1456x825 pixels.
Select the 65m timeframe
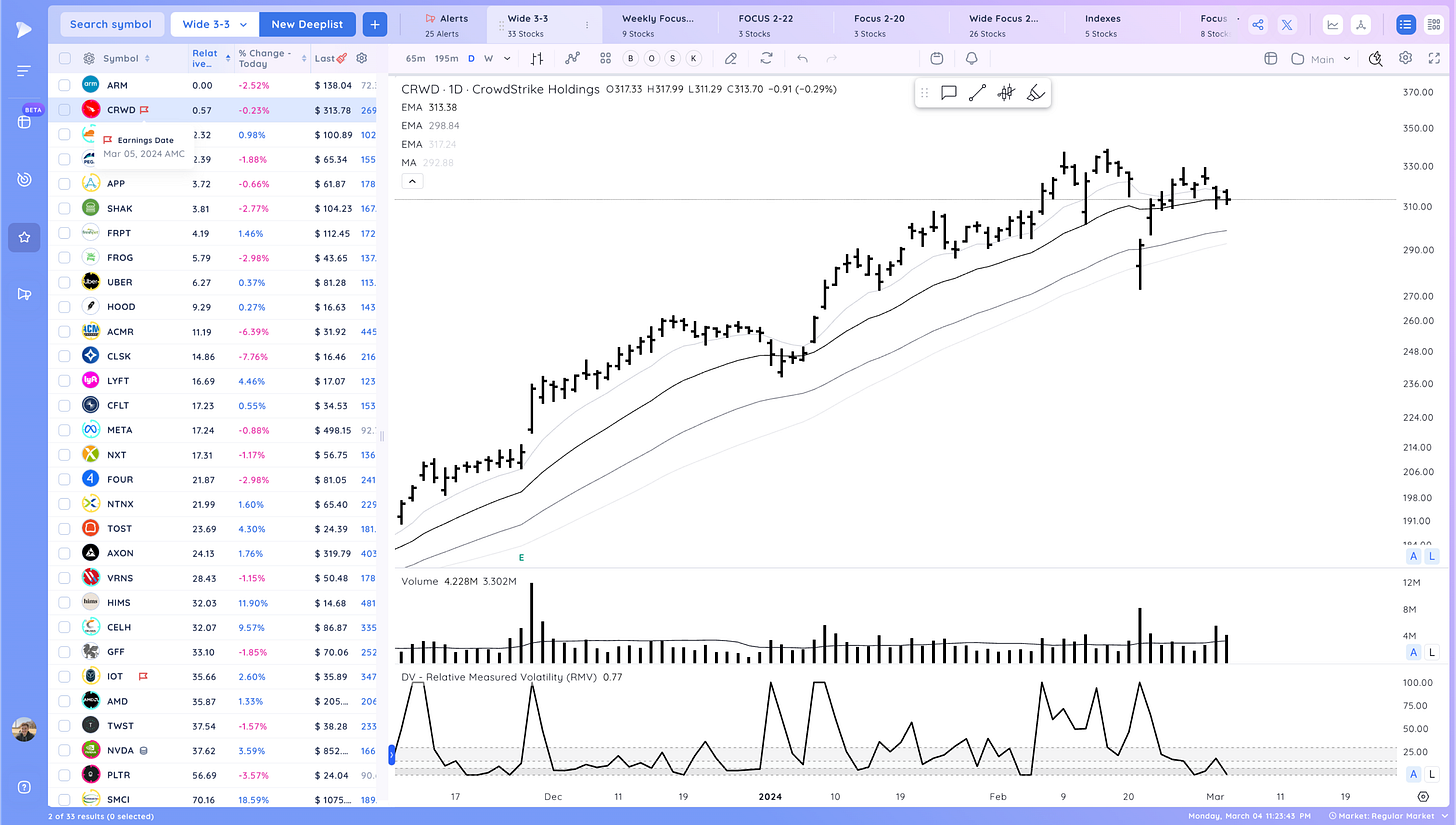coord(415,59)
